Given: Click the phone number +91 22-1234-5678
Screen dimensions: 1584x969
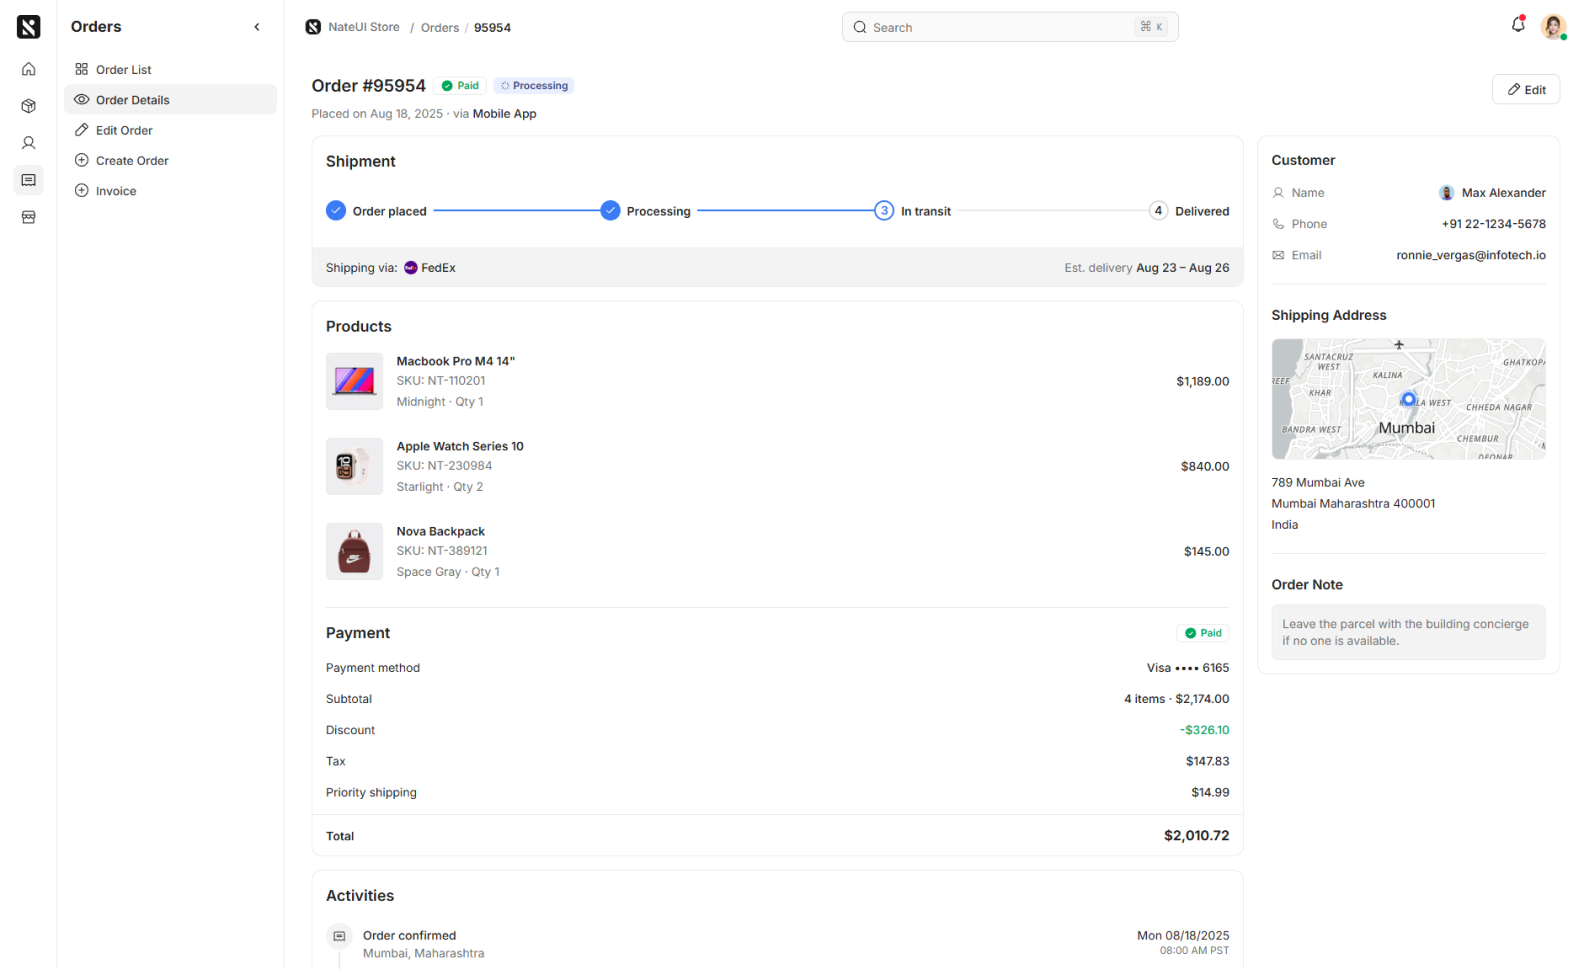Looking at the screenshot, I should click(1493, 224).
